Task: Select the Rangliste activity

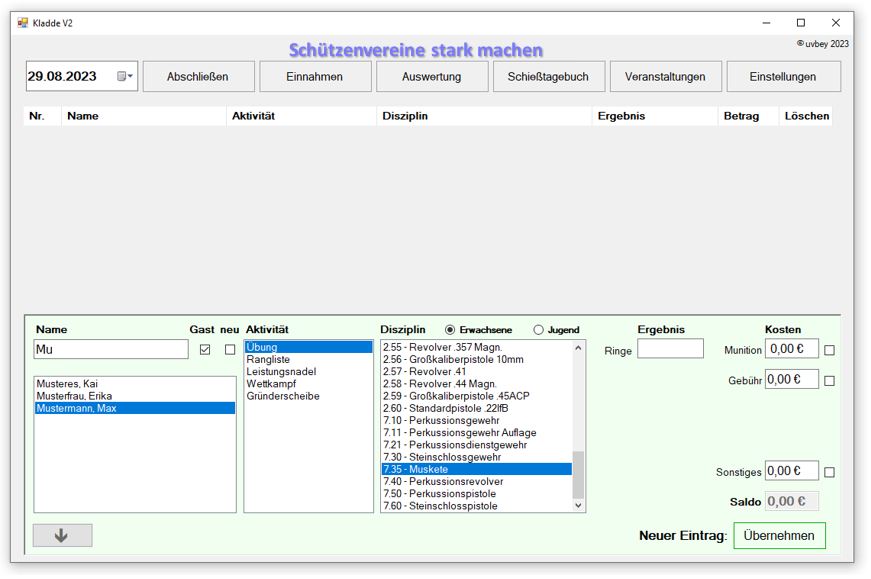Action: pyautogui.click(x=308, y=360)
